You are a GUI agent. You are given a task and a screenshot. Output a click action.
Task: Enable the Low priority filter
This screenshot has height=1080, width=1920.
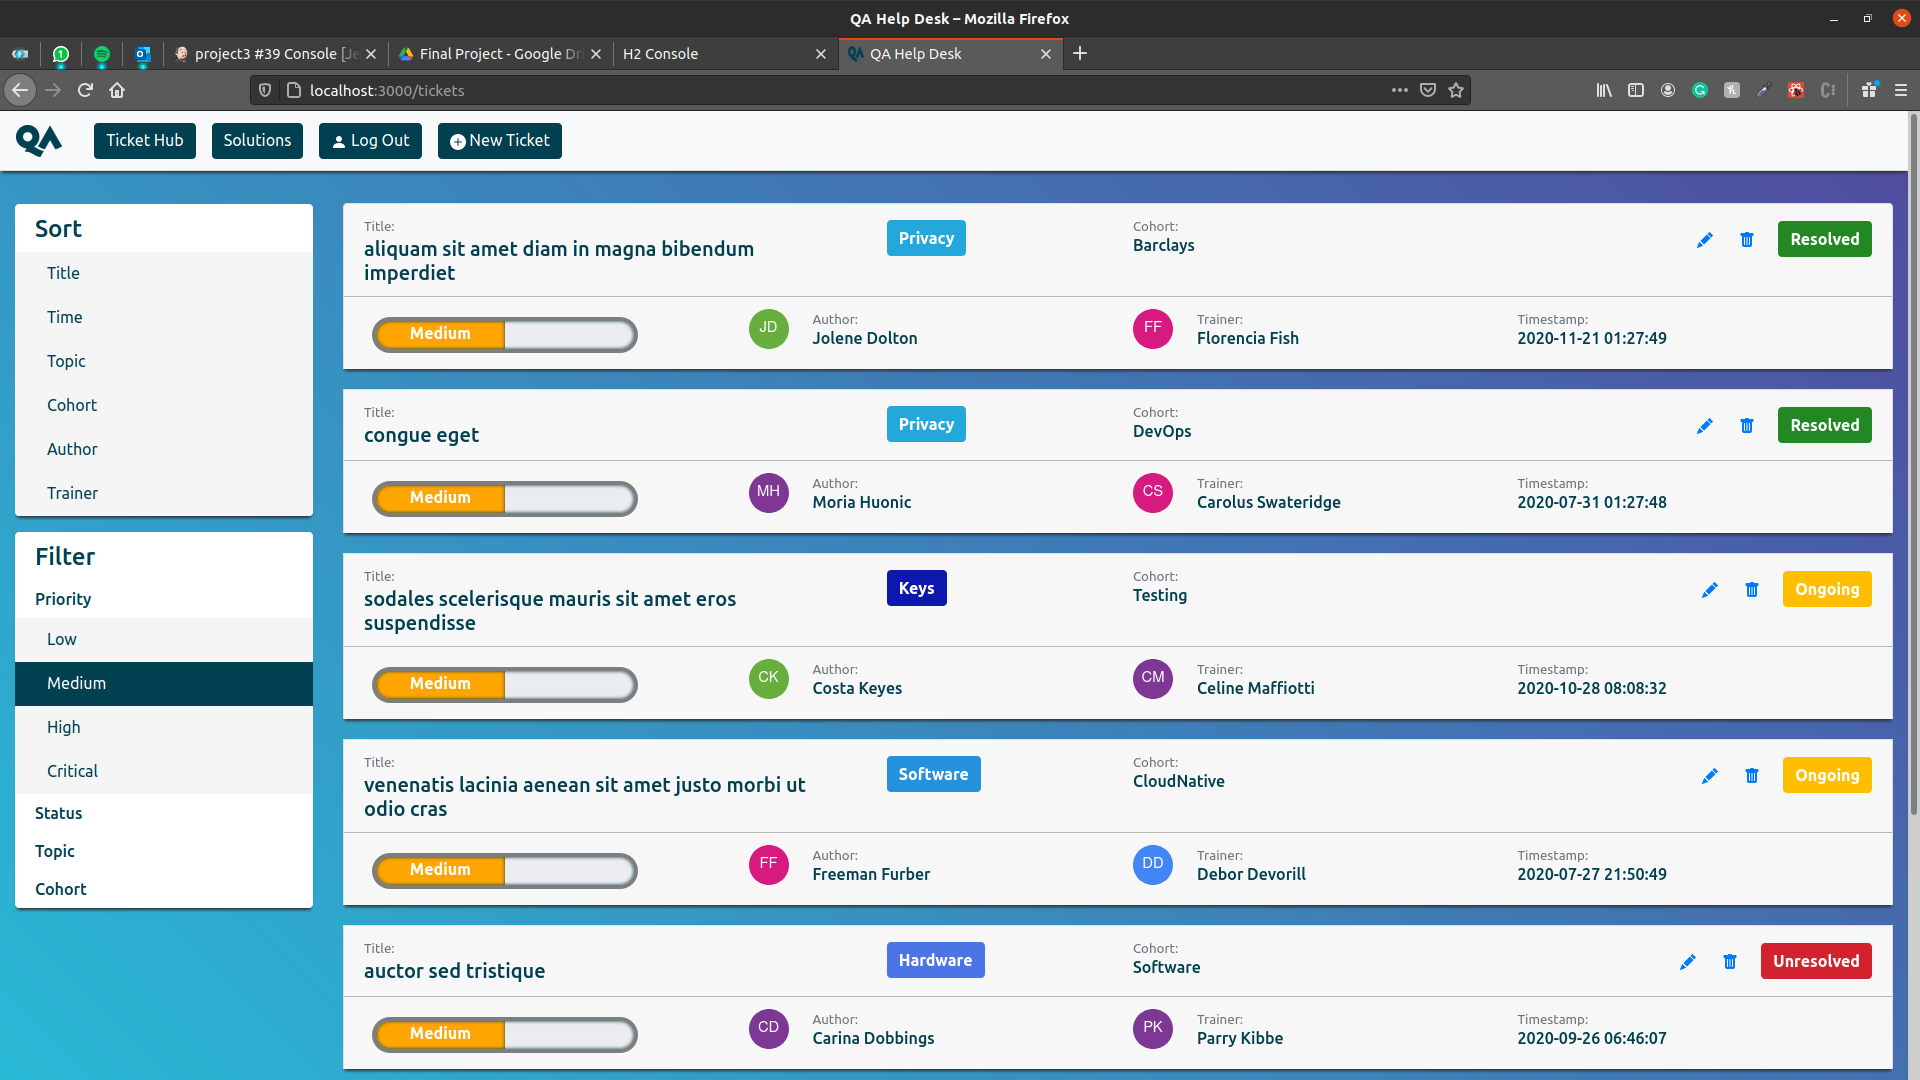(61, 639)
